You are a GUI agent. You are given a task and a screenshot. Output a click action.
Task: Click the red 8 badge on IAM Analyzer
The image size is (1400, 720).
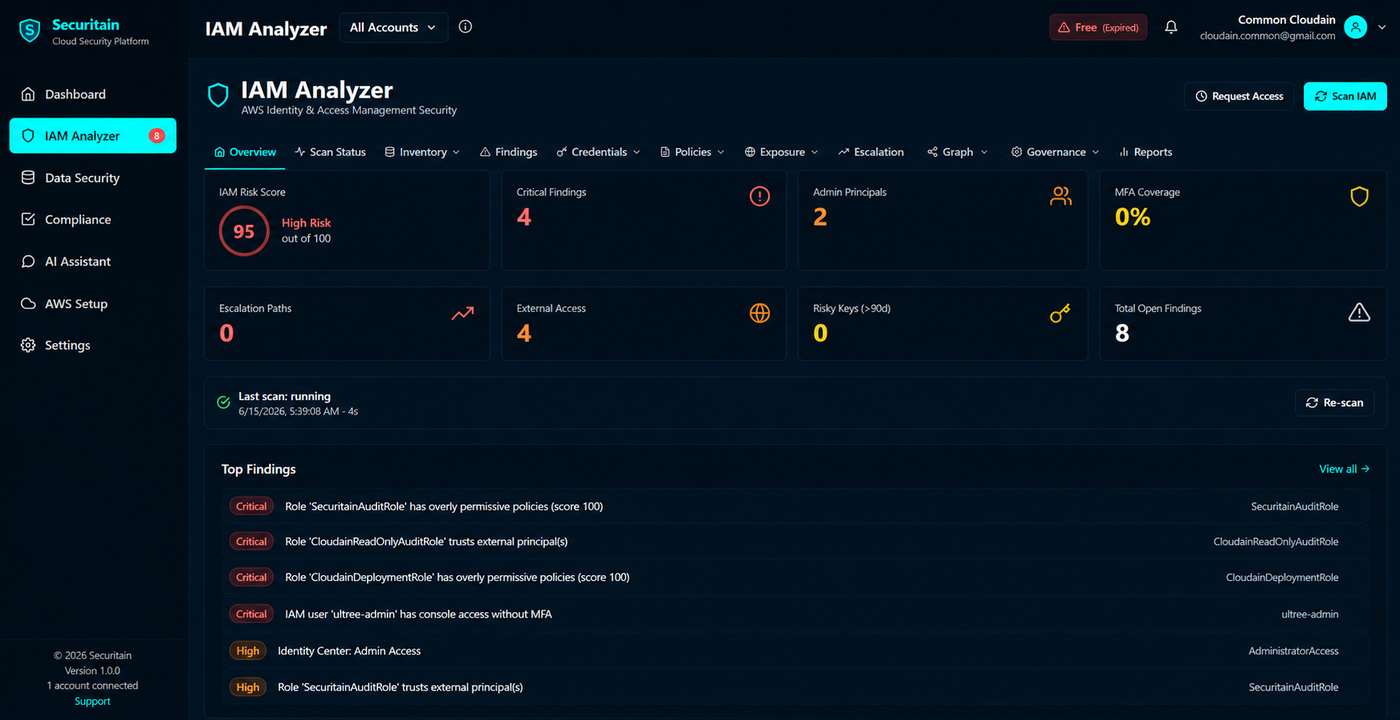(x=157, y=136)
